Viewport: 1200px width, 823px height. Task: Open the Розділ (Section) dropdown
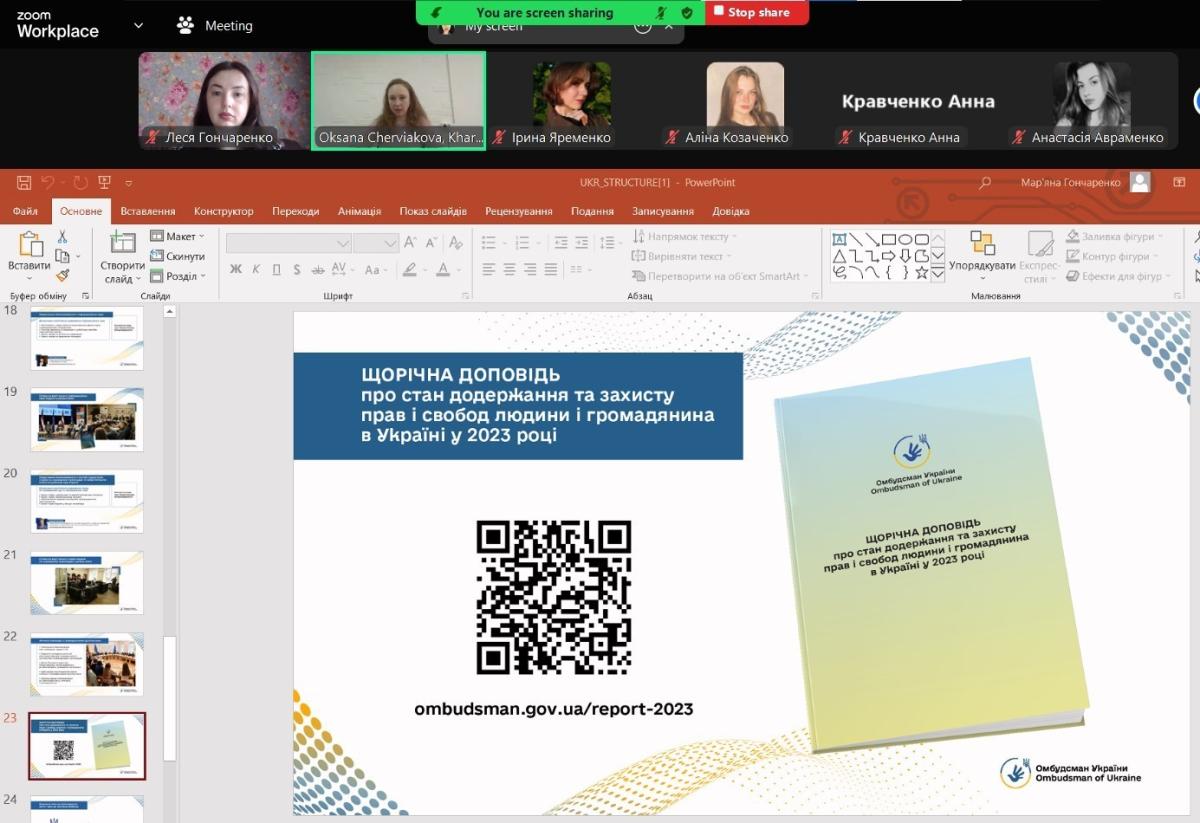click(178, 276)
